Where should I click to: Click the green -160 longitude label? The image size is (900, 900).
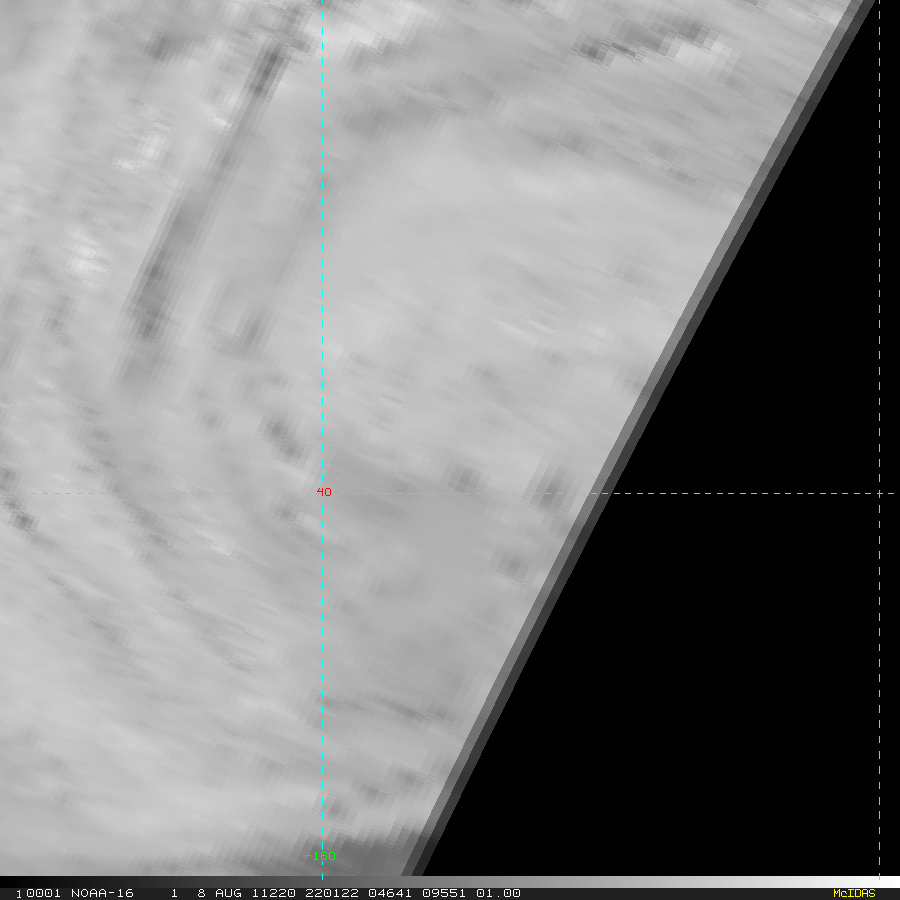pyautogui.click(x=320, y=856)
